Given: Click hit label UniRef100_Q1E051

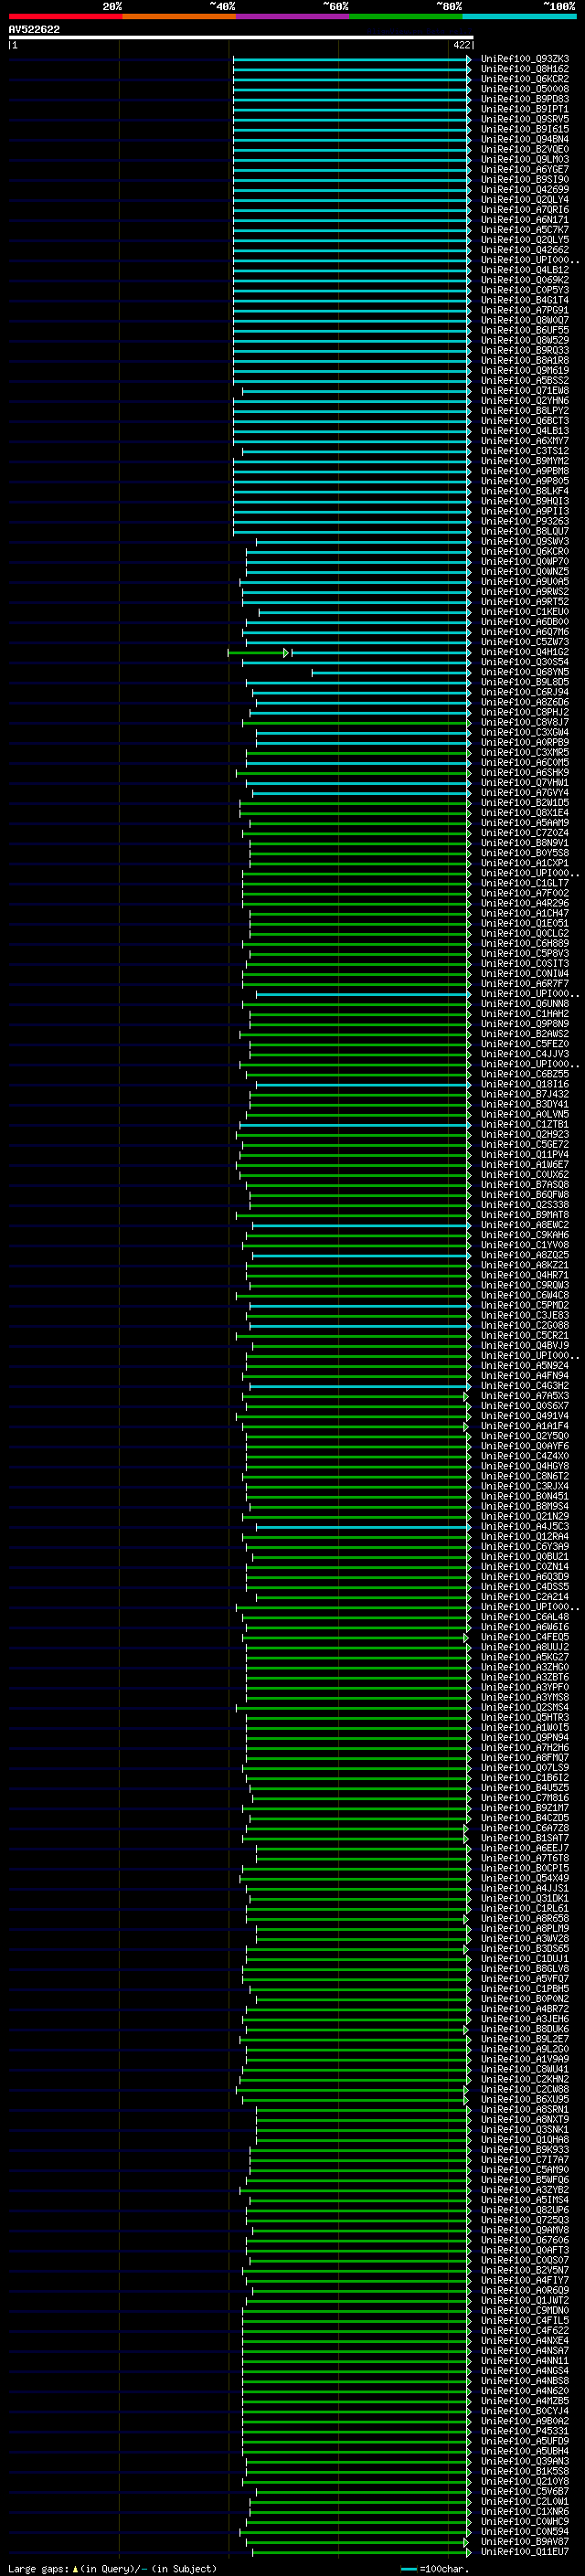Looking at the screenshot, I should tap(525, 923).
